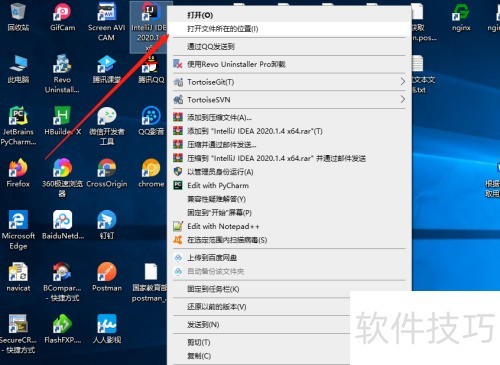The height and width of the screenshot is (365, 500).
Task: Select the JetBrains PyCharm desktop shortcut
Action: tap(18, 126)
